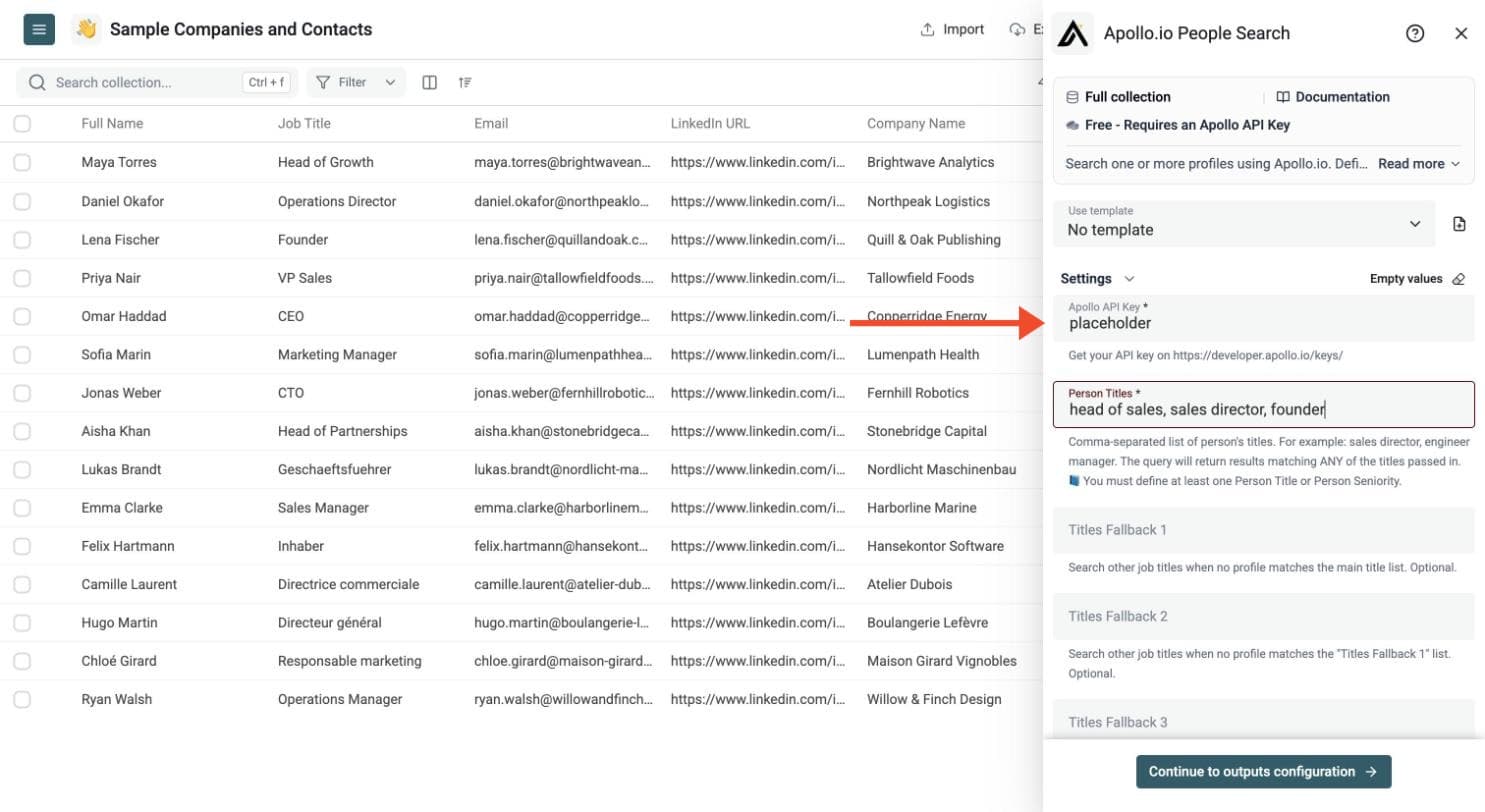Open the Use template dropdown

[1245, 224]
